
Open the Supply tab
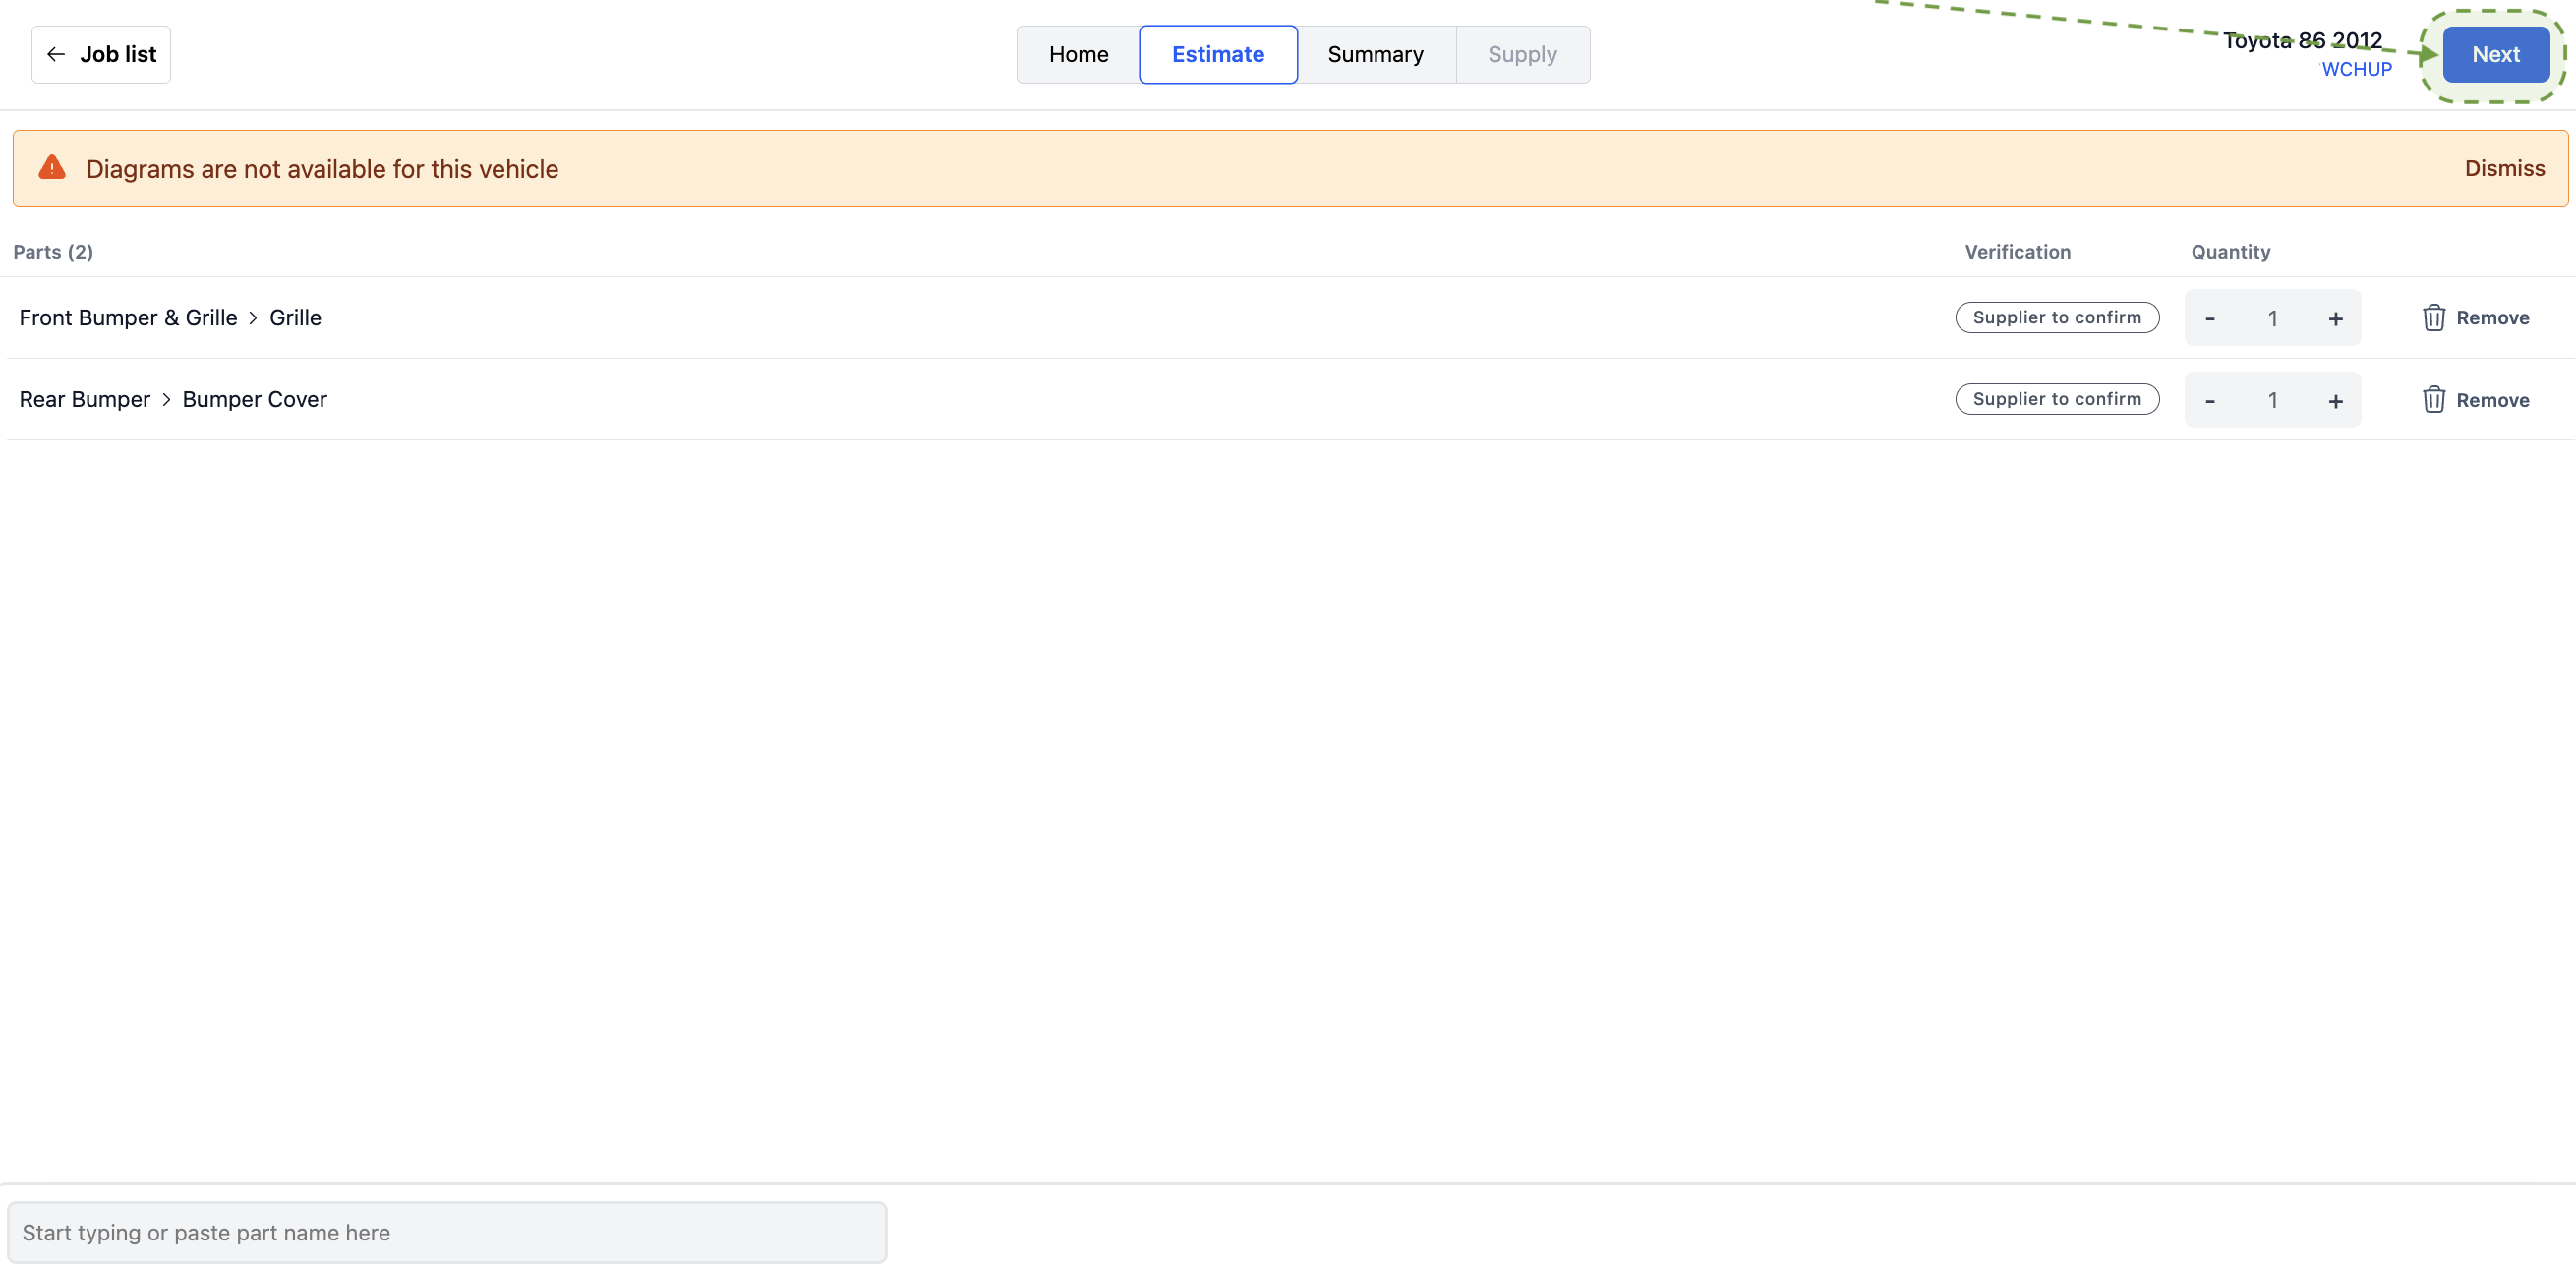[1522, 54]
